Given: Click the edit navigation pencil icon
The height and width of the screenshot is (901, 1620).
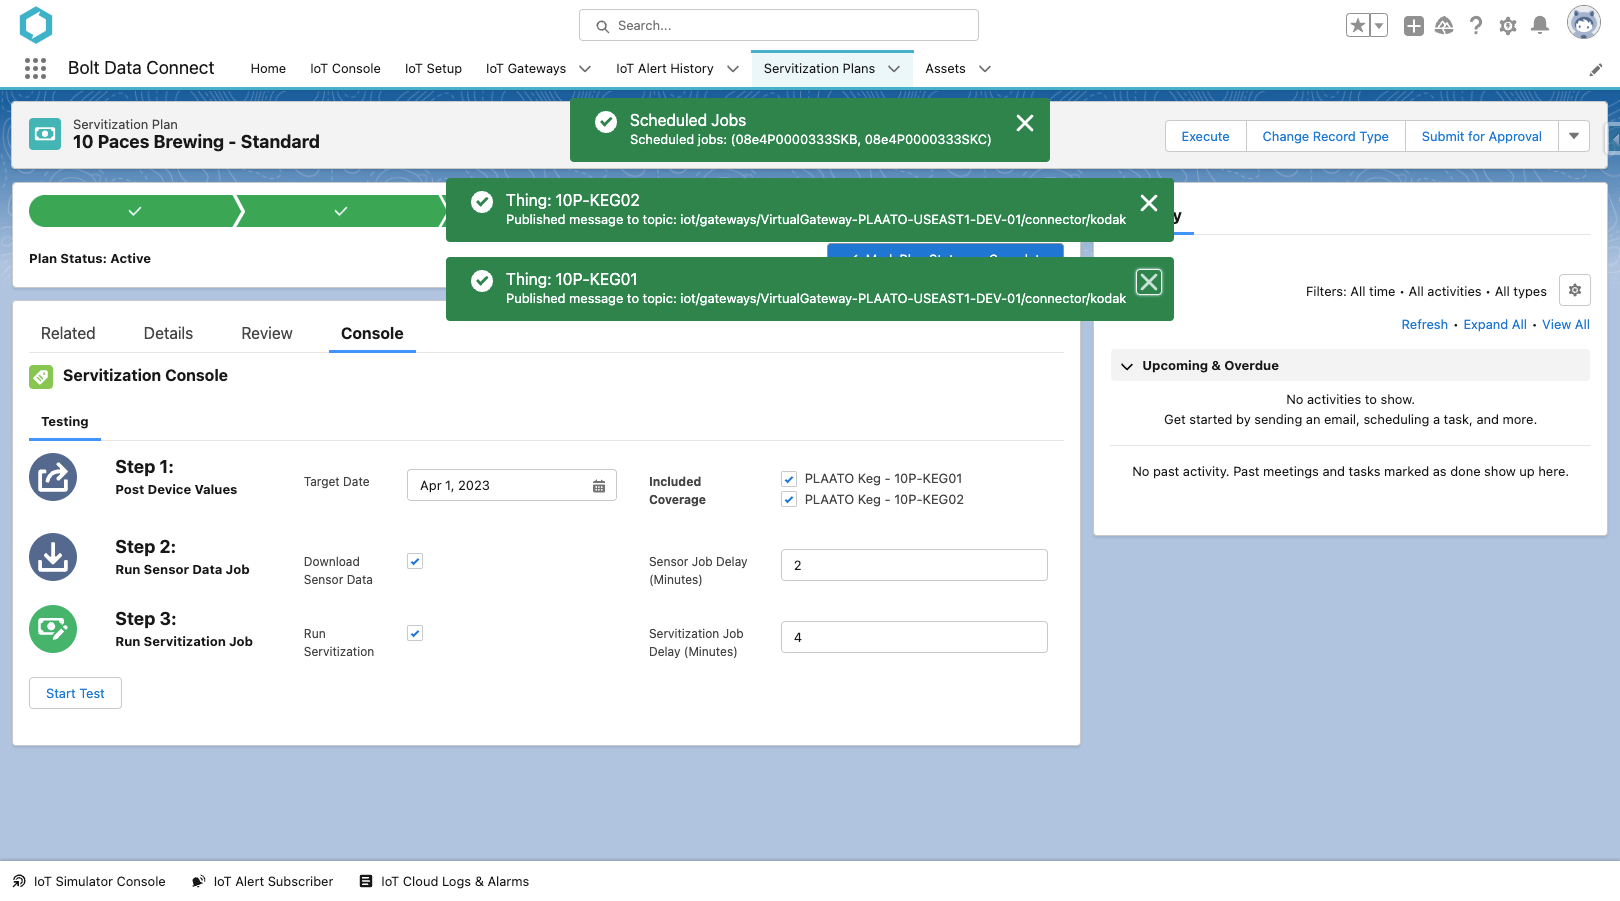Looking at the screenshot, I should pos(1596,69).
